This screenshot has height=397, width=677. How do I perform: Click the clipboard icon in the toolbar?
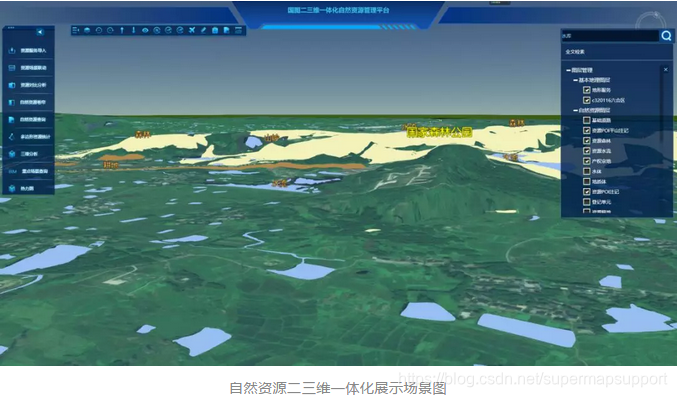pos(215,30)
